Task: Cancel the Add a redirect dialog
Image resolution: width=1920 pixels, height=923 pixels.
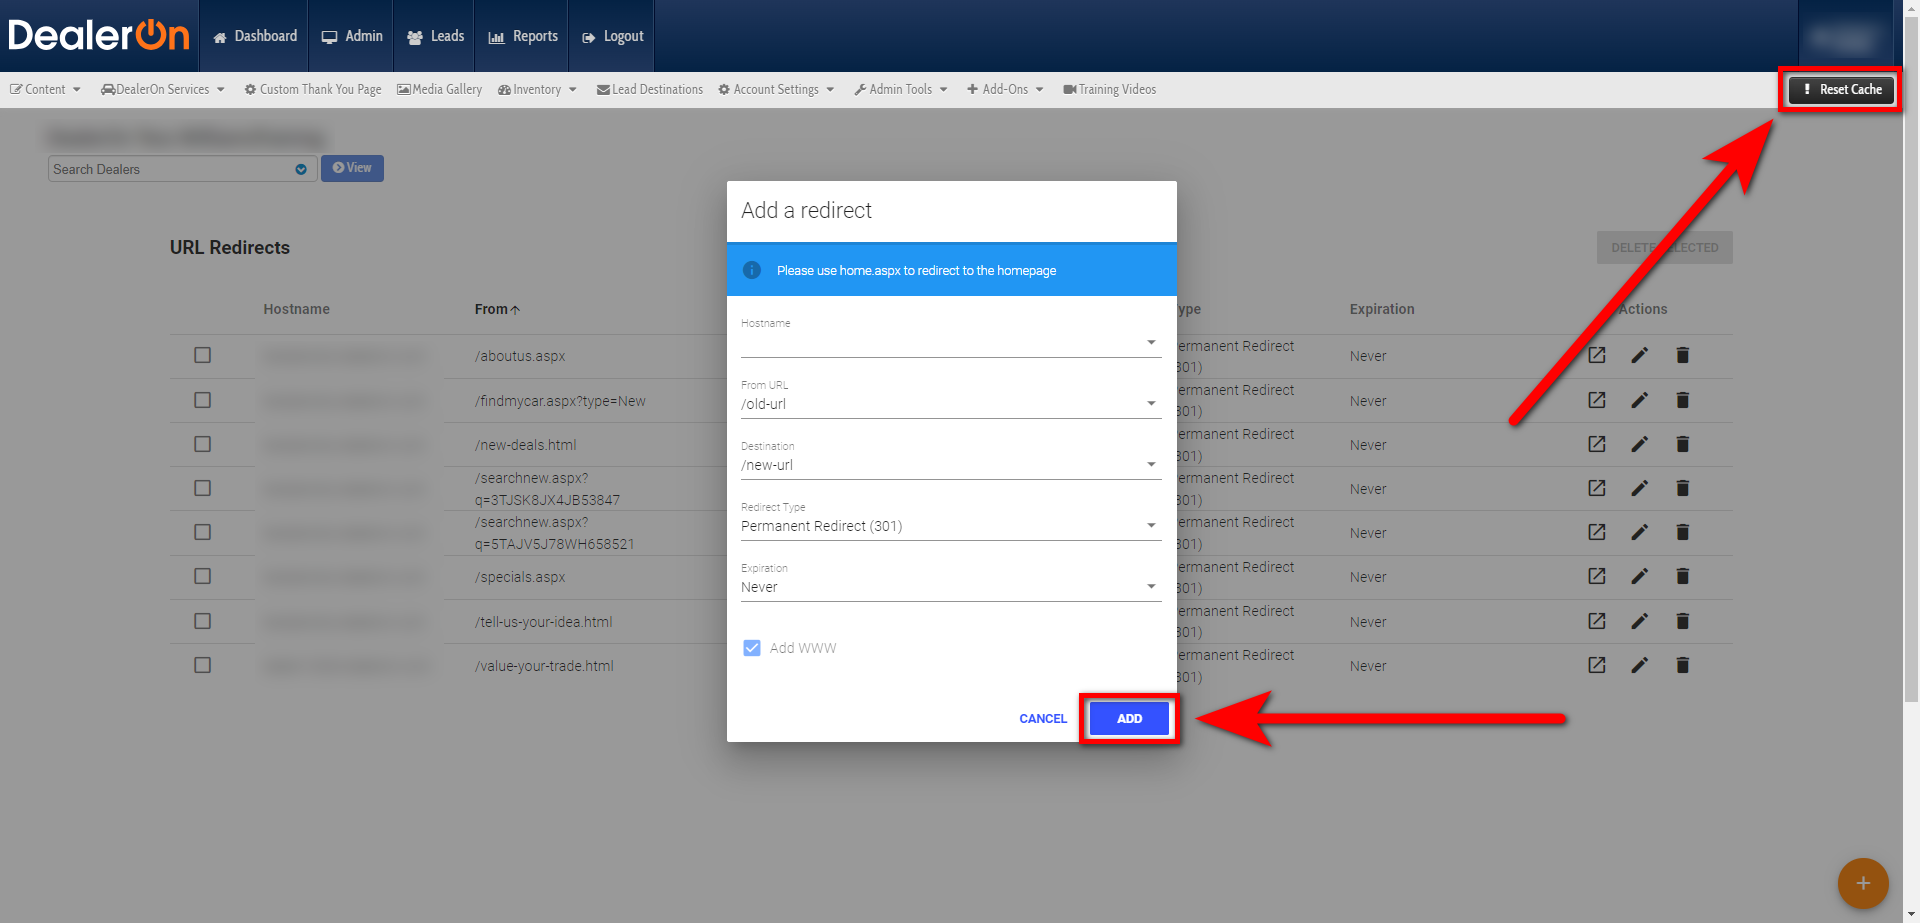Action: coord(1042,718)
